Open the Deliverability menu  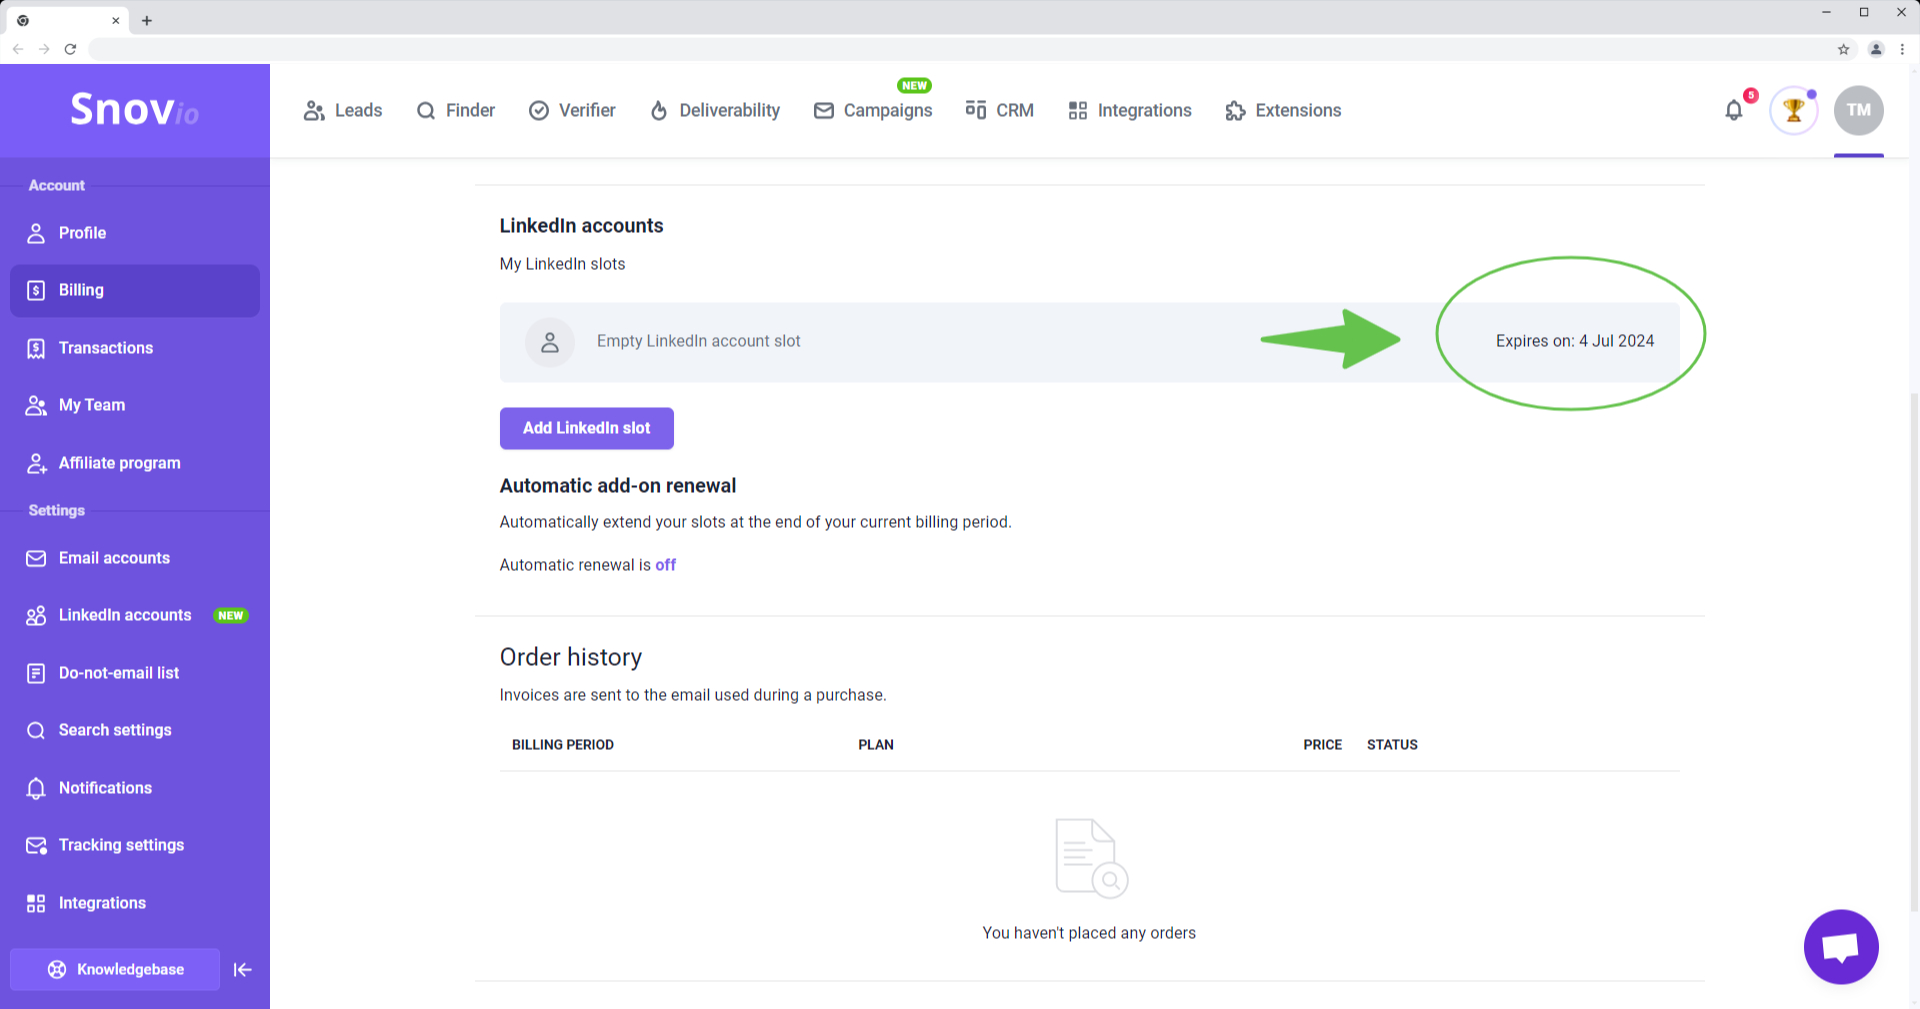(x=715, y=111)
